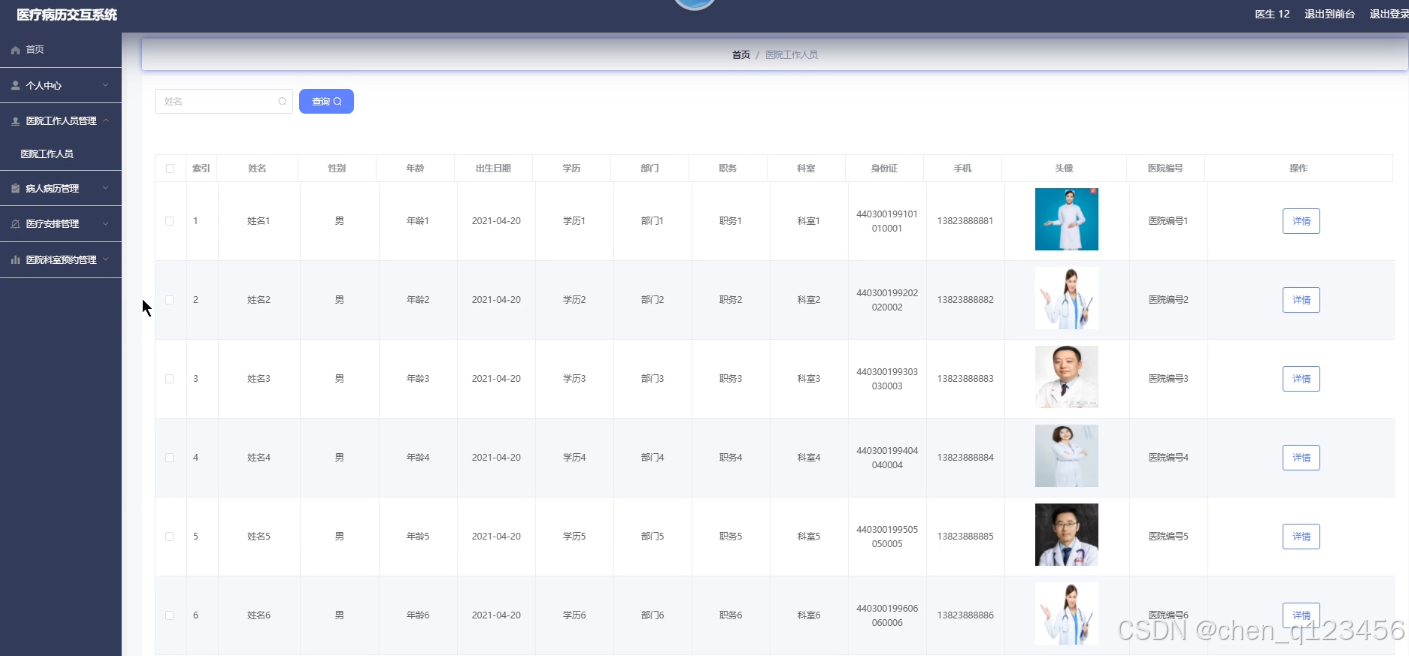
Task: Click the 年龄3 cell
Action: pyautogui.click(x=417, y=379)
